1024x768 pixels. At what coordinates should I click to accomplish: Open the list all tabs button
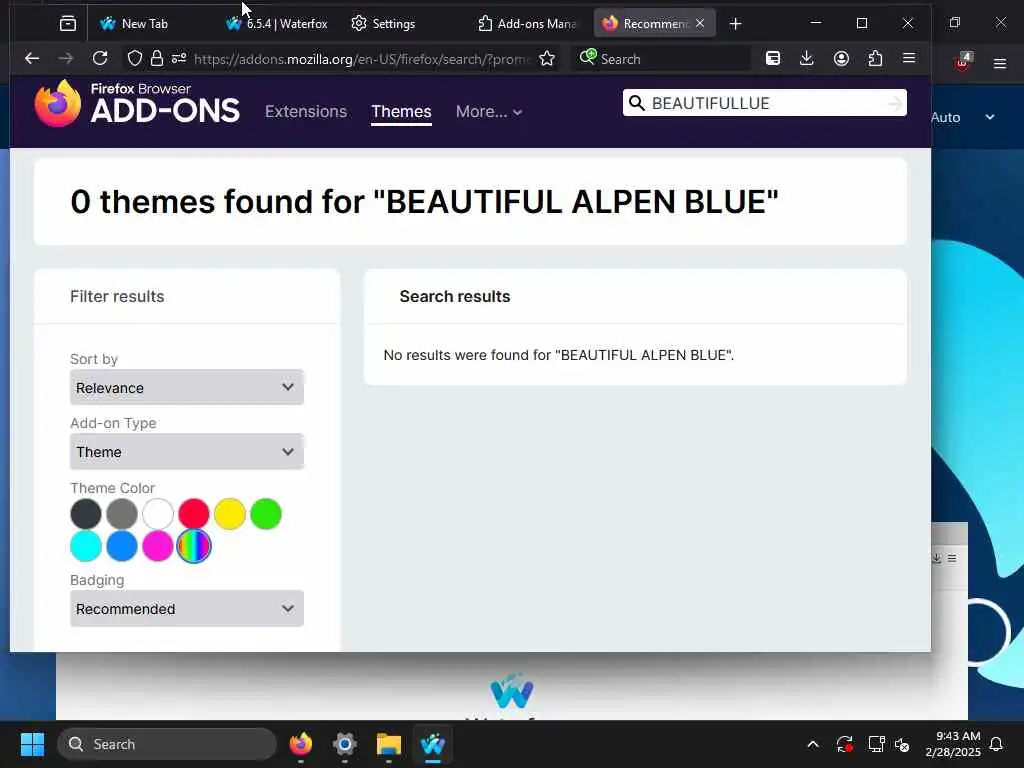[68, 24]
